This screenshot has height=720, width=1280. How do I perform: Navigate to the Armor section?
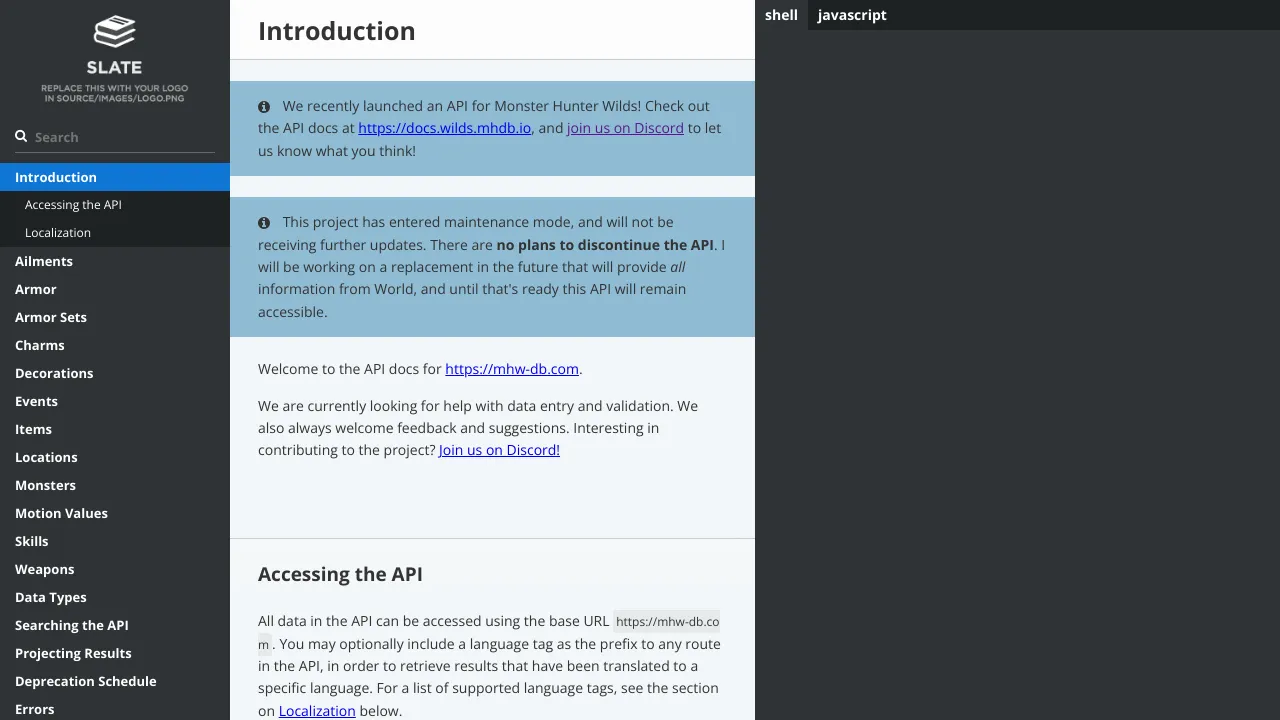click(115, 289)
